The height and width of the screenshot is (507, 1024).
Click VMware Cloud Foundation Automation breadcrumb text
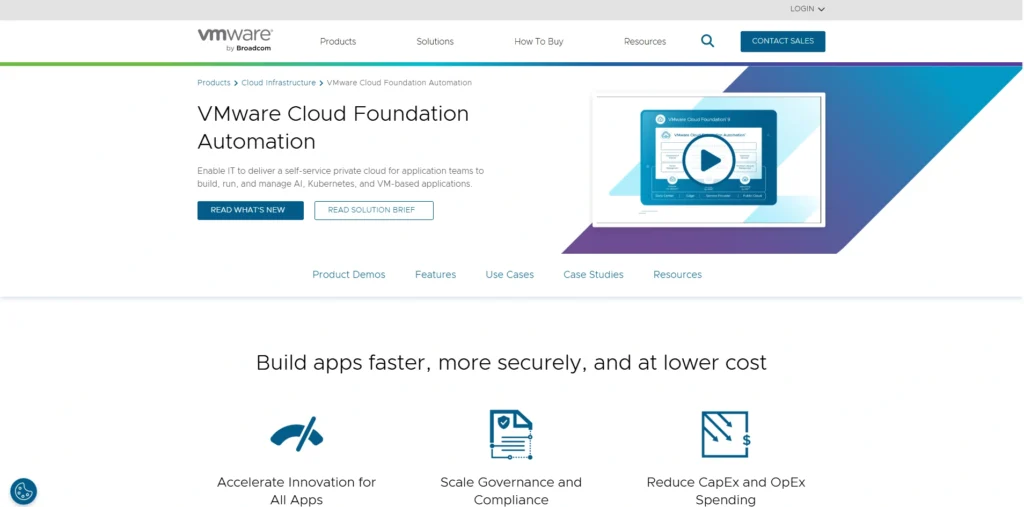(x=399, y=83)
